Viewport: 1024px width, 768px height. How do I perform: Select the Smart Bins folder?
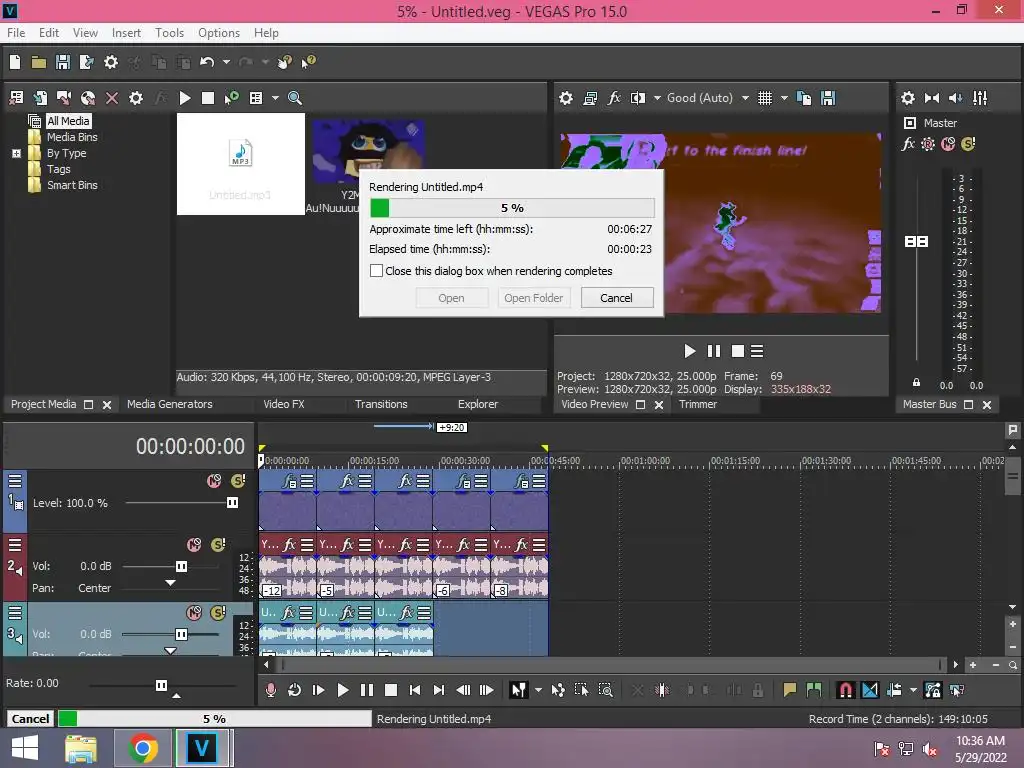(72, 185)
